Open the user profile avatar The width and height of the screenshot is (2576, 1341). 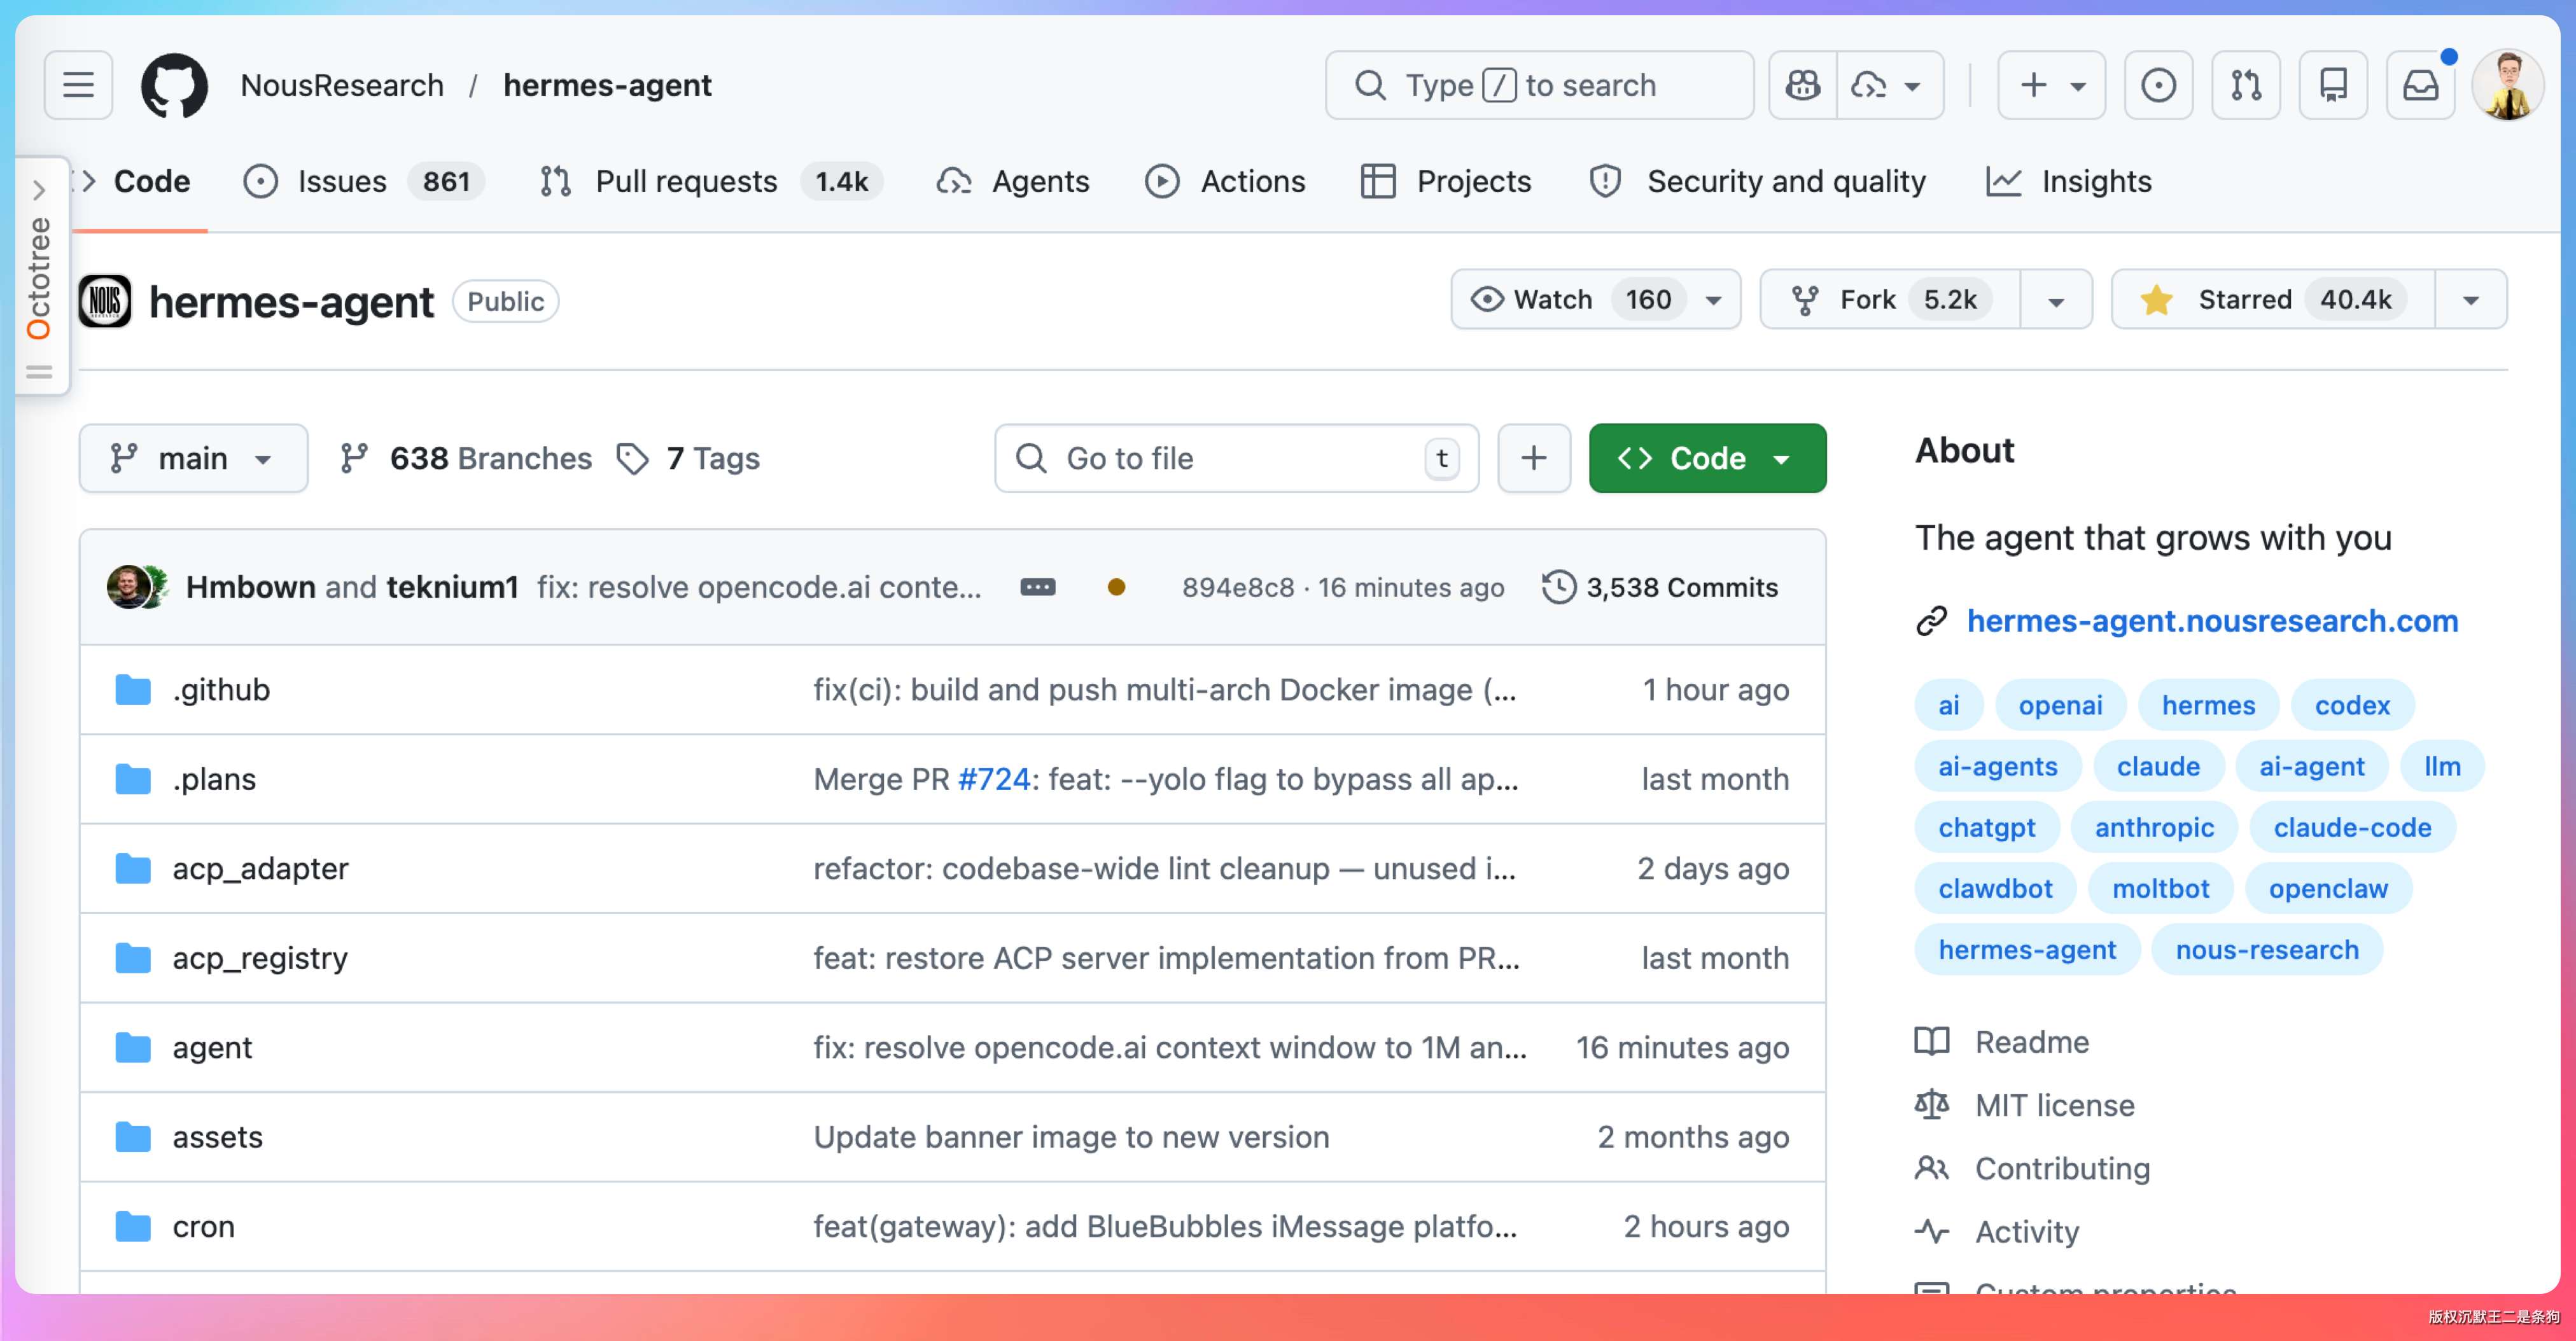point(2507,85)
